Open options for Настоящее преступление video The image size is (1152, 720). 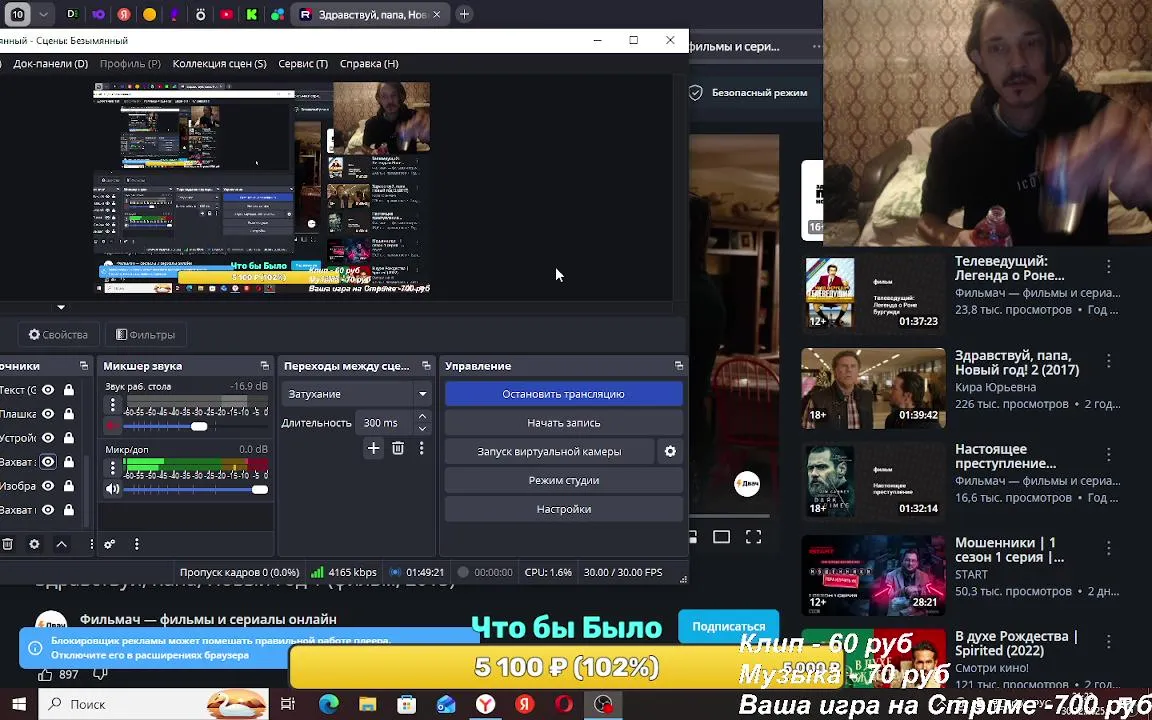tap(1109, 455)
